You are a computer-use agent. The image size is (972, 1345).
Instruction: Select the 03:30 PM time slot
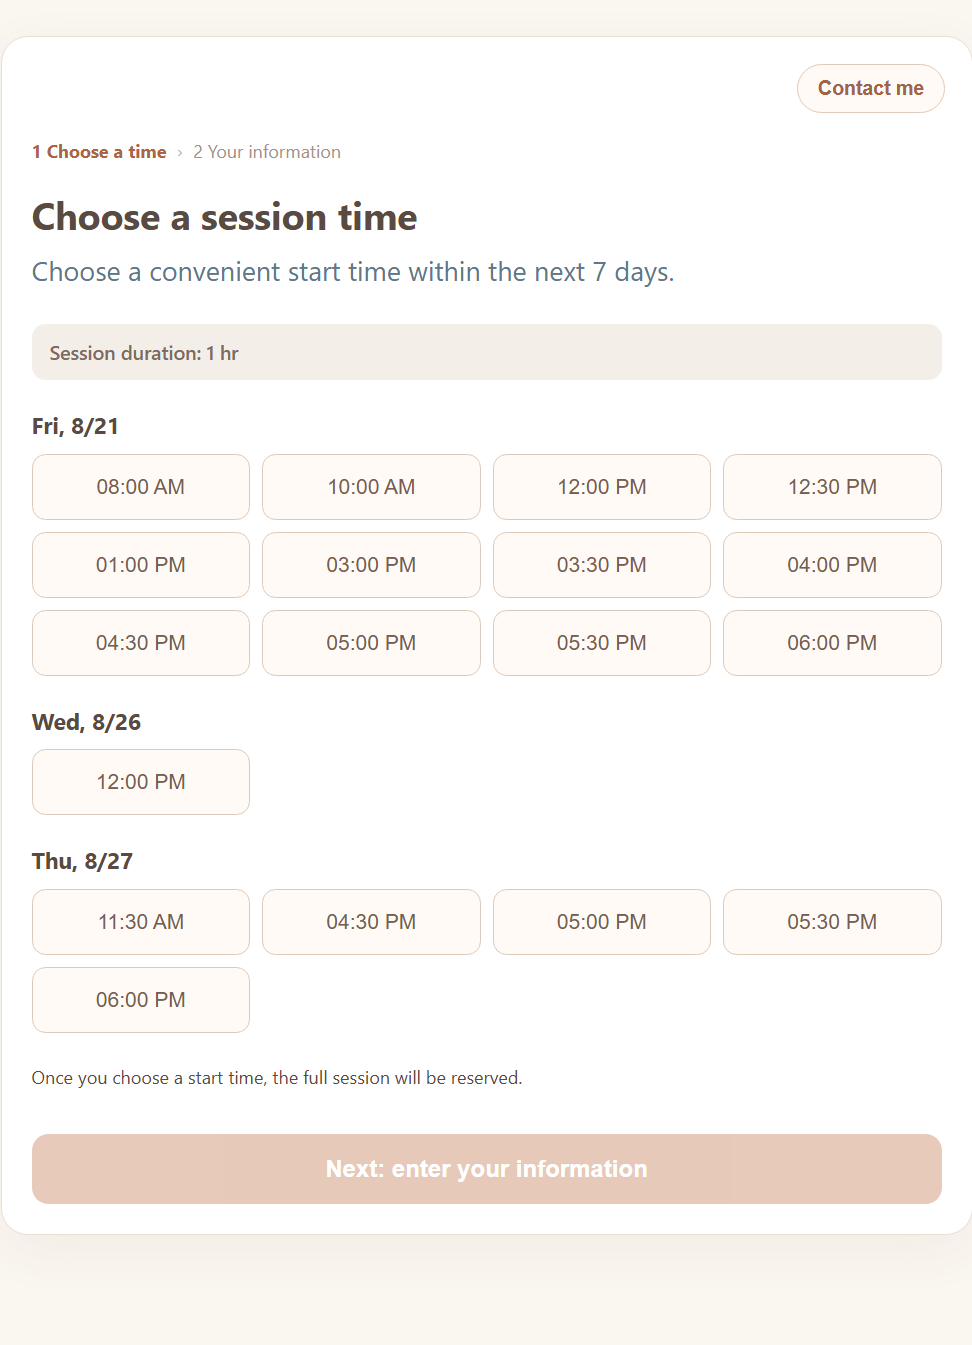pos(602,565)
